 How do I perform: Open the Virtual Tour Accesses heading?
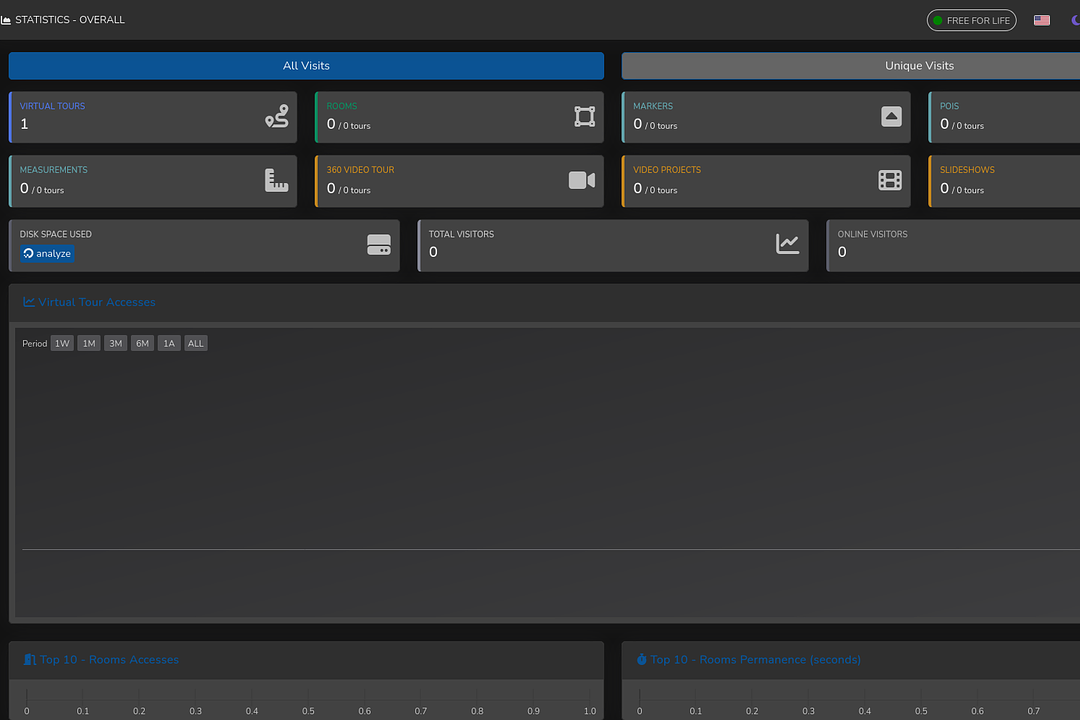[x=96, y=302]
